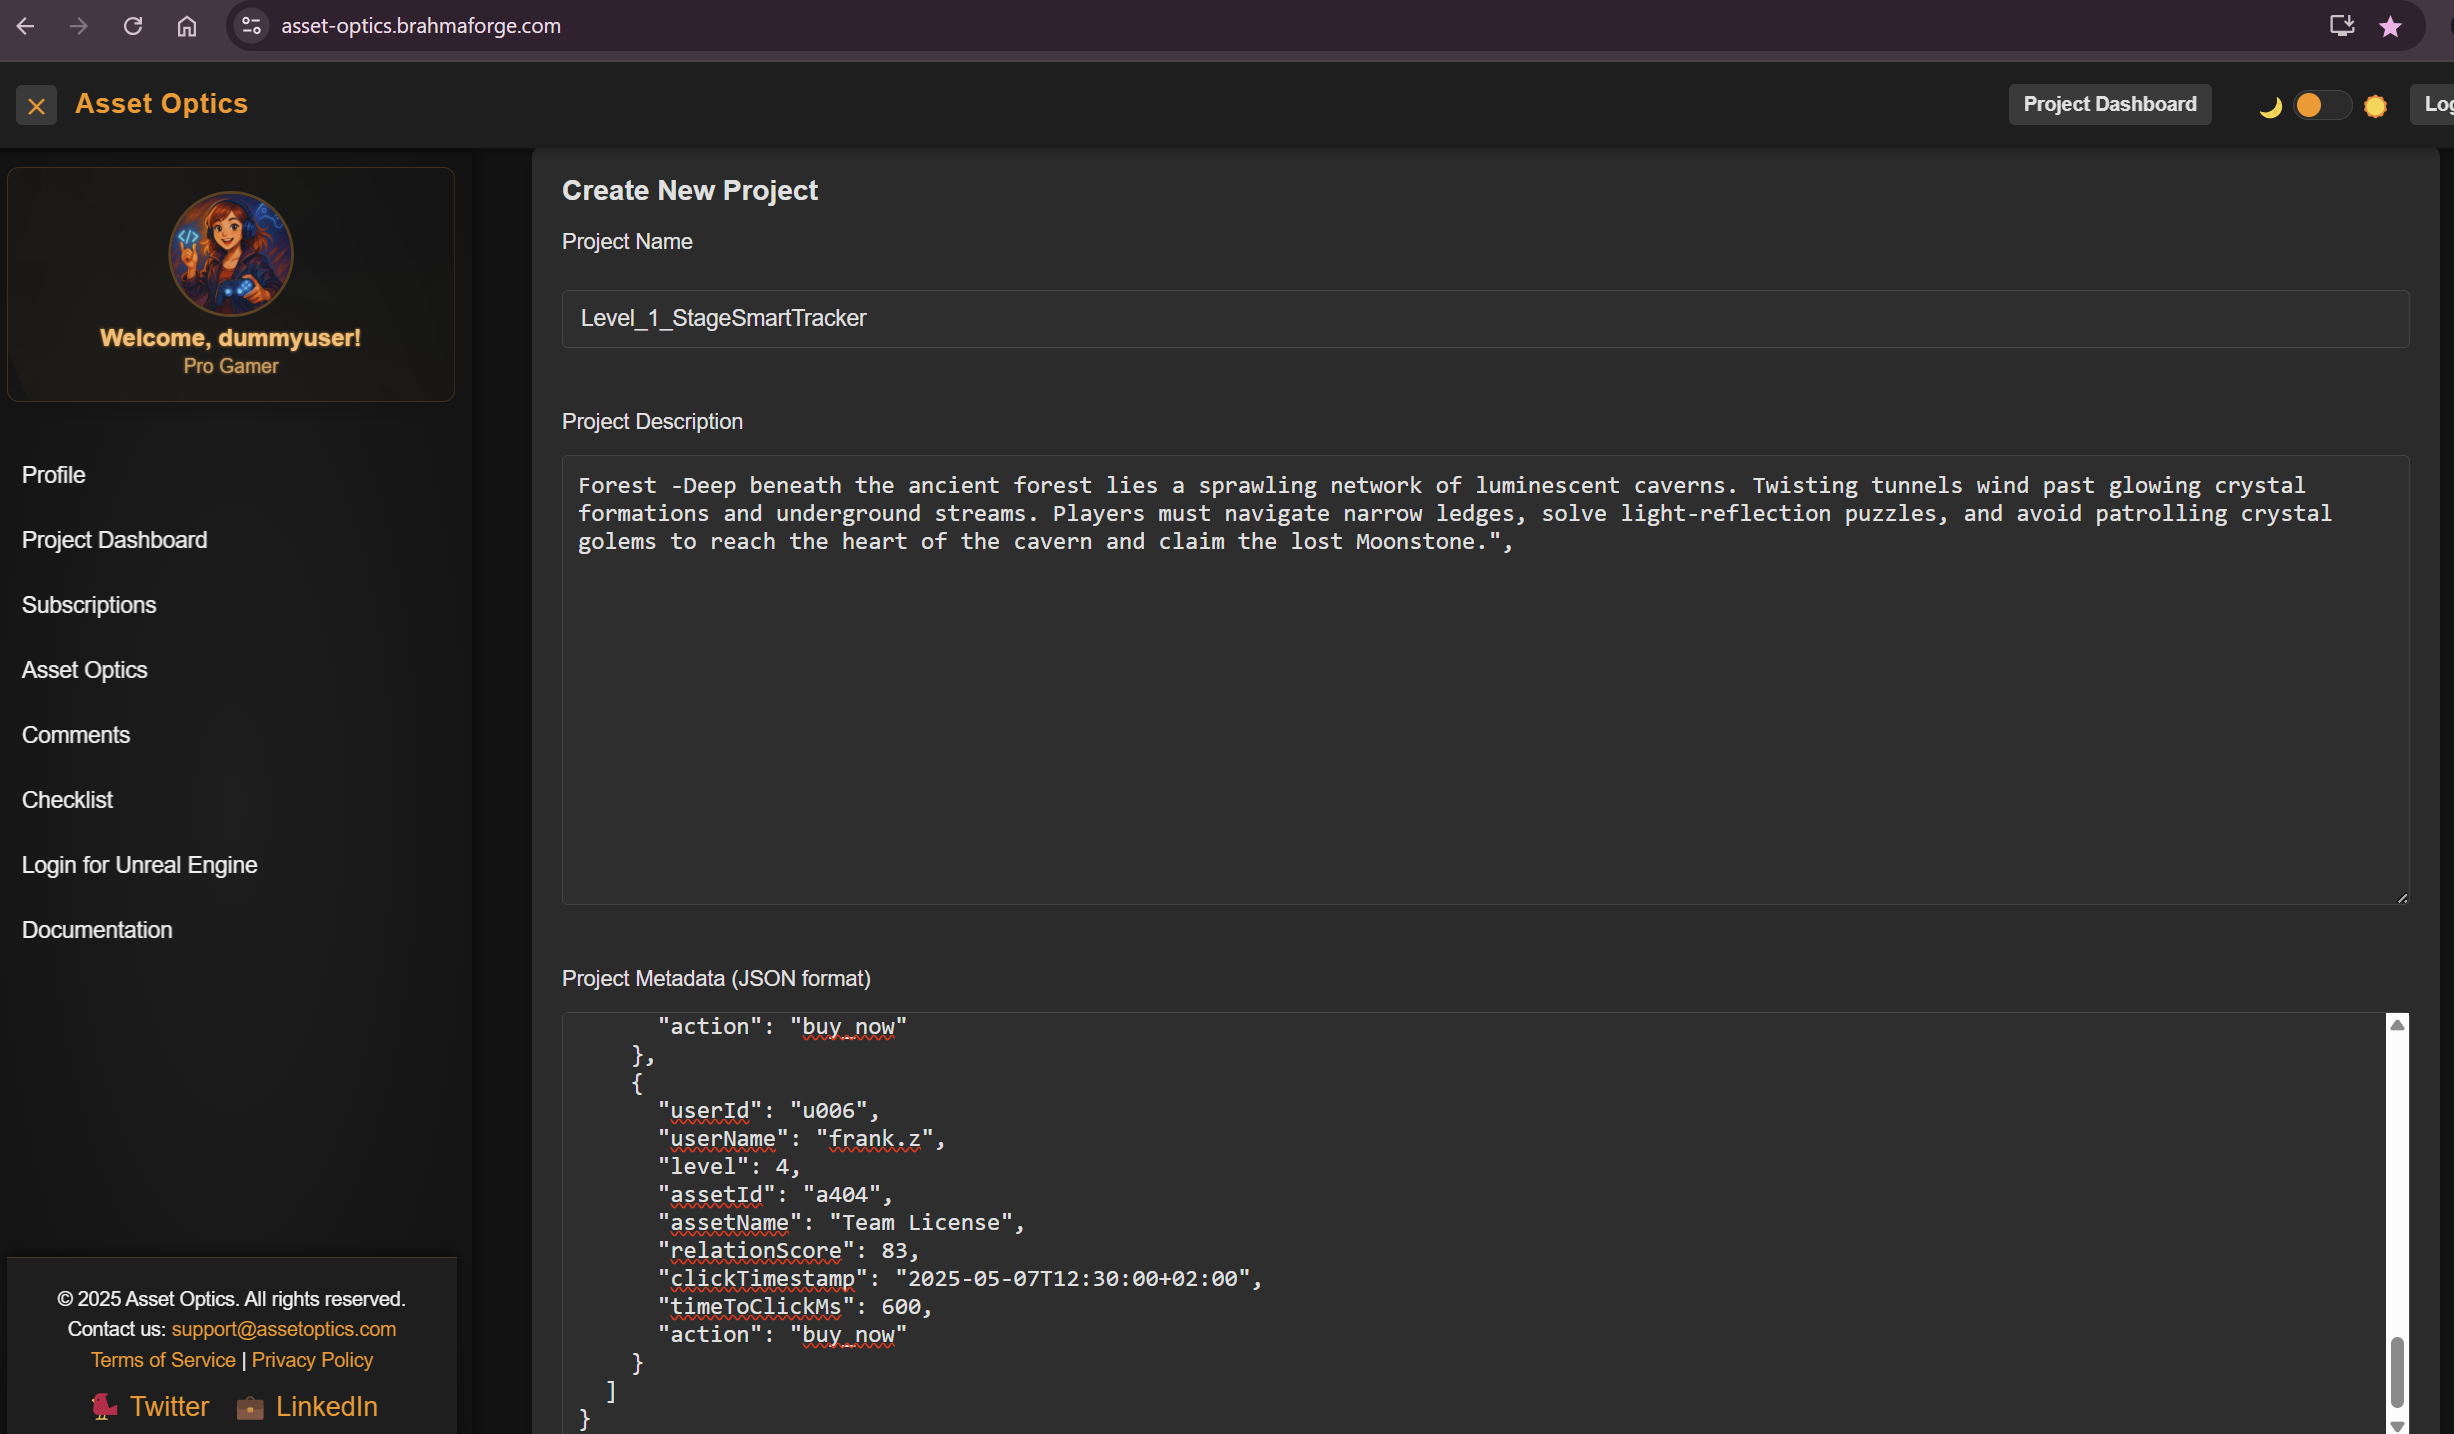The width and height of the screenshot is (2454, 1434).
Task: Toggle the theme switch
Action: click(x=2321, y=106)
